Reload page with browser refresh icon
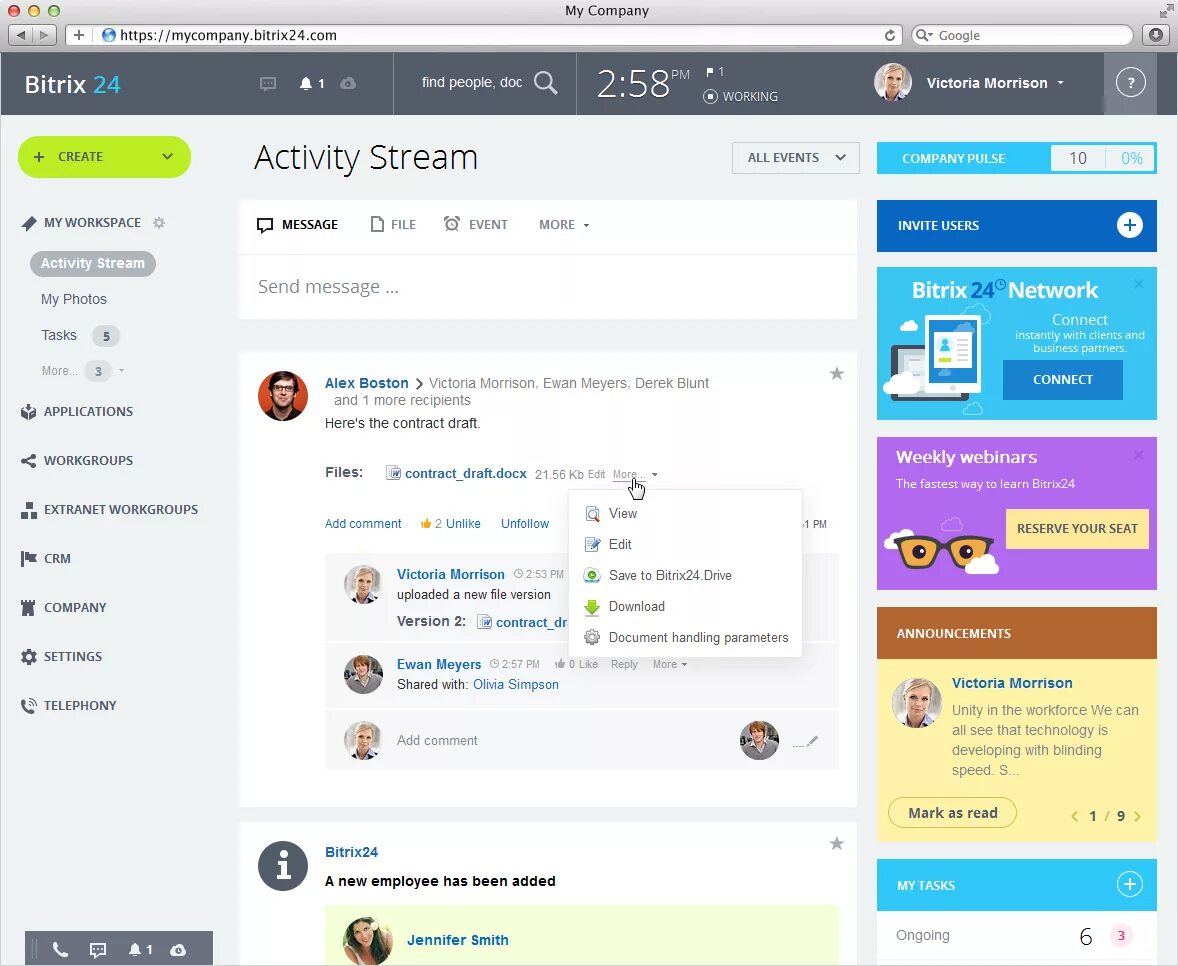Image resolution: width=1178 pixels, height=966 pixels. pos(890,35)
